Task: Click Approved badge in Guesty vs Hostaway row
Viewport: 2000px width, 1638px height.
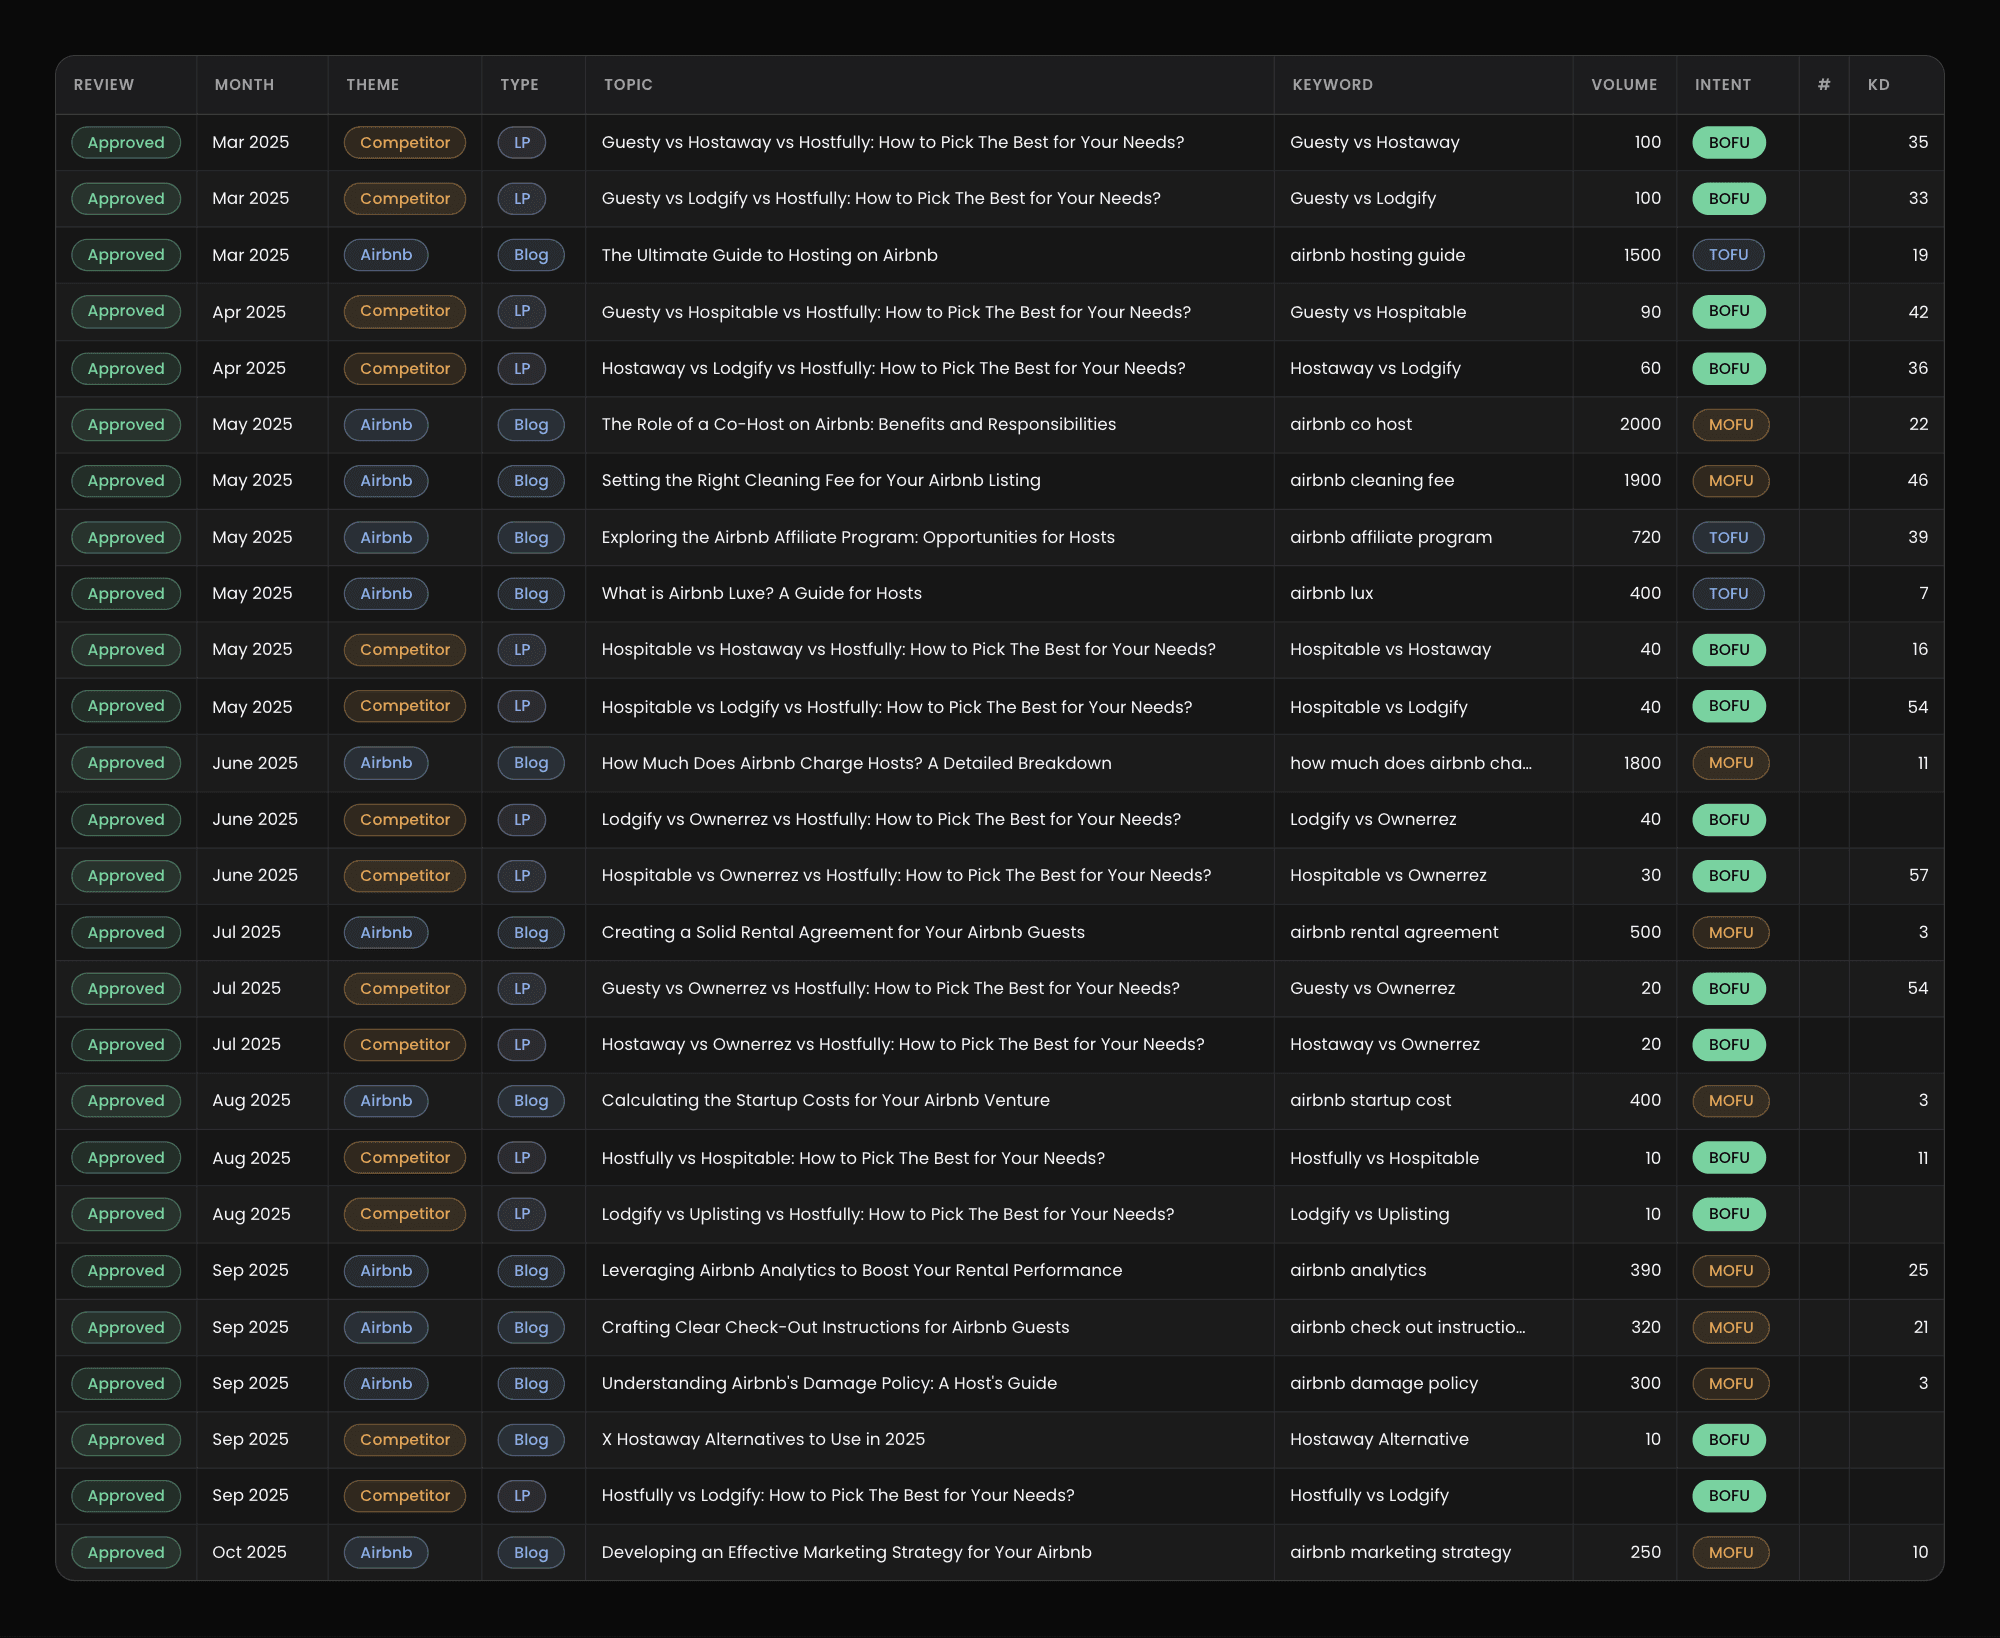Action: coord(126,142)
